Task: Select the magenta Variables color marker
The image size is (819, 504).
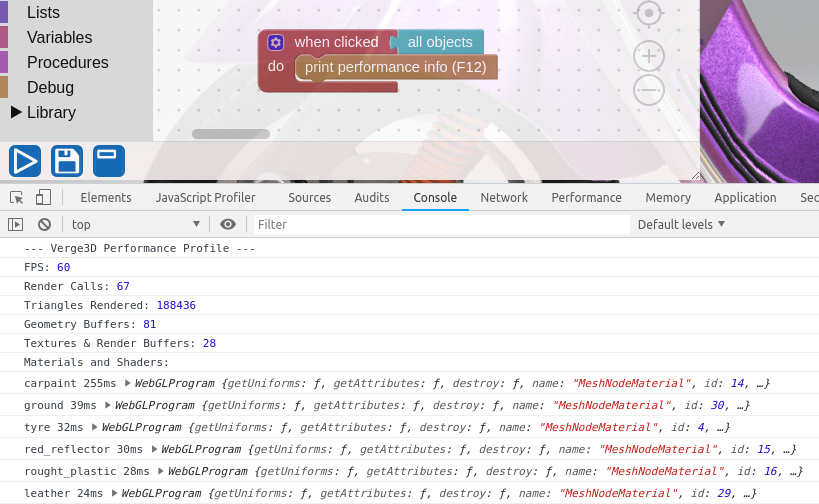Action: pos(4,37)
